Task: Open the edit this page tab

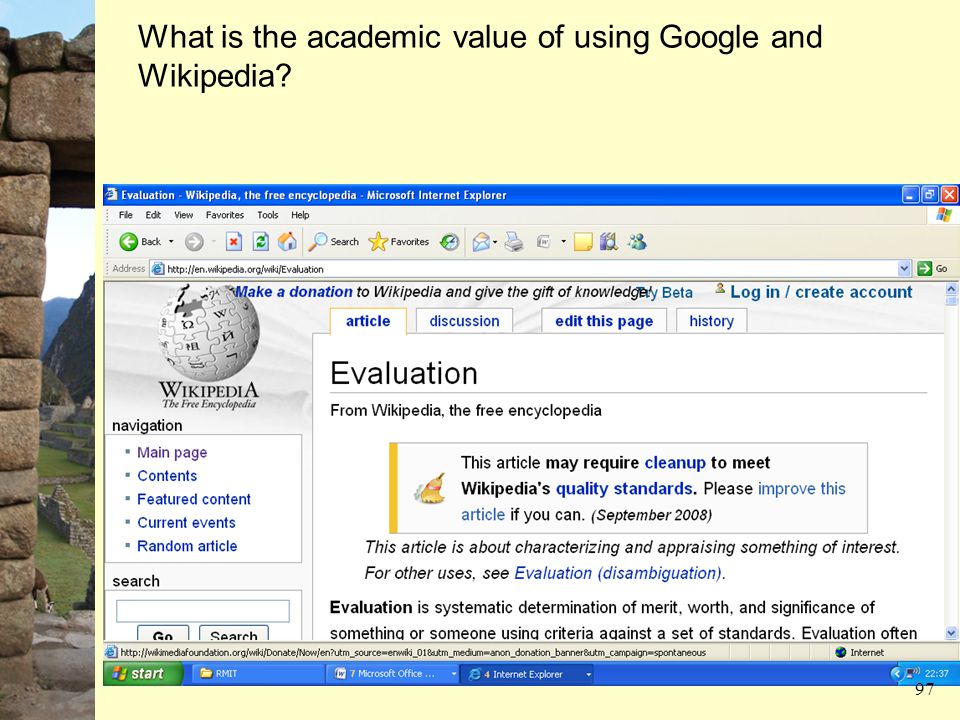Action: 604,321
